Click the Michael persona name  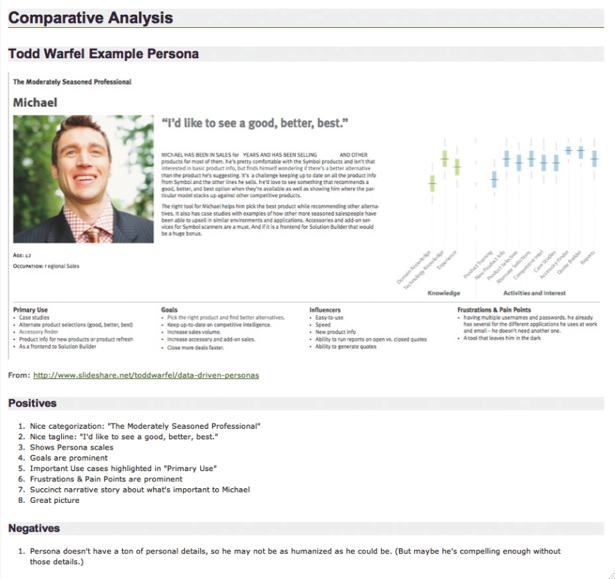pos(35,103)
